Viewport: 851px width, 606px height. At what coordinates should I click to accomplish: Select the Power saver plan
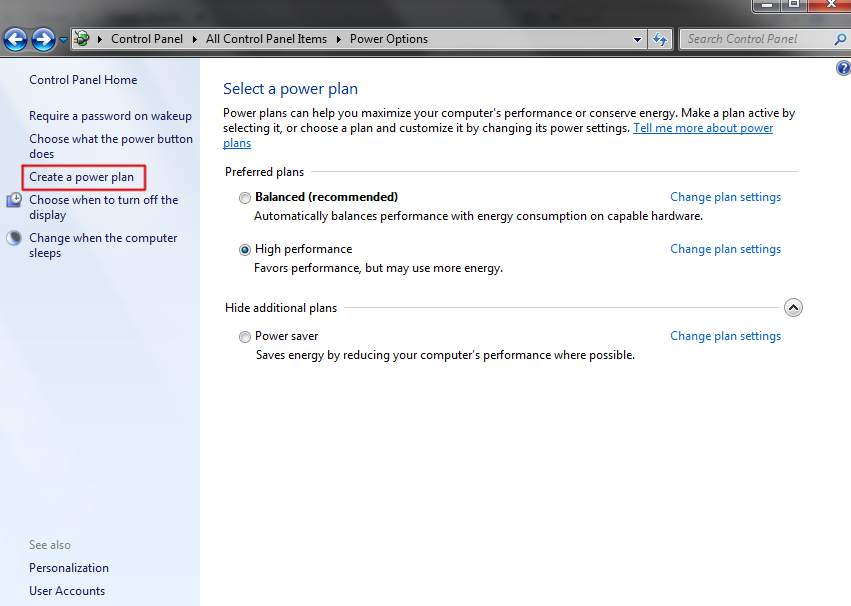pos(245,337)
